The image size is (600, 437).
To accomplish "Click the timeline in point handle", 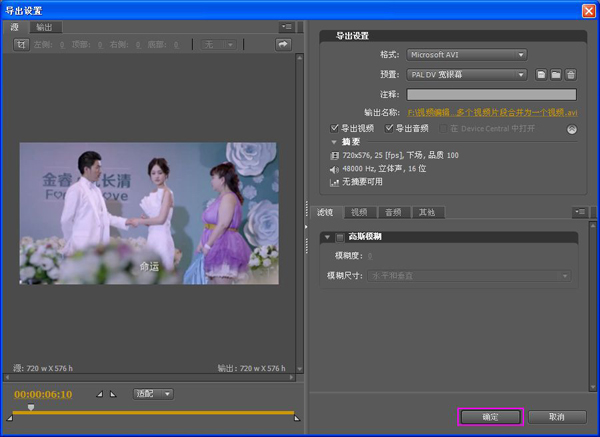I will [10, 418].
